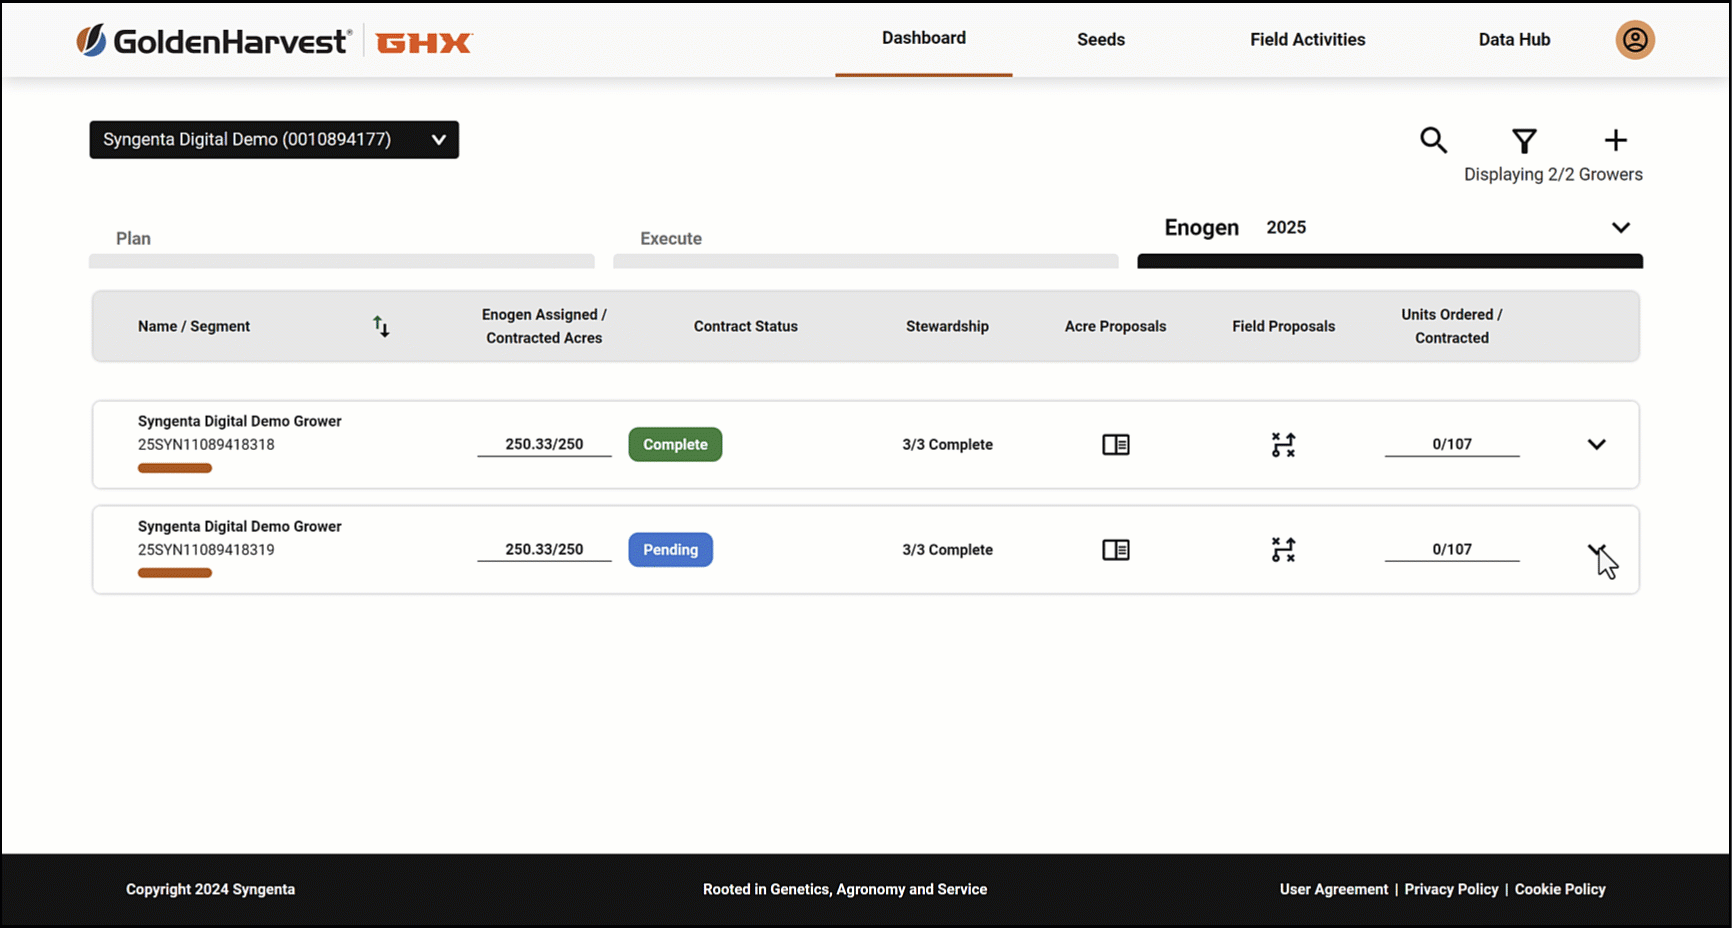Toggle the Name / Segment sort arrows

coord(381,326)
